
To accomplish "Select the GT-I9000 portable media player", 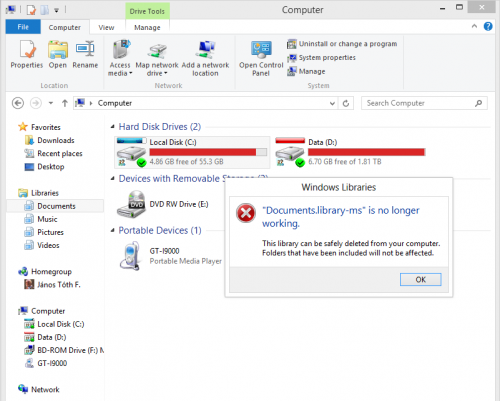I will click(x=169, y=256).
